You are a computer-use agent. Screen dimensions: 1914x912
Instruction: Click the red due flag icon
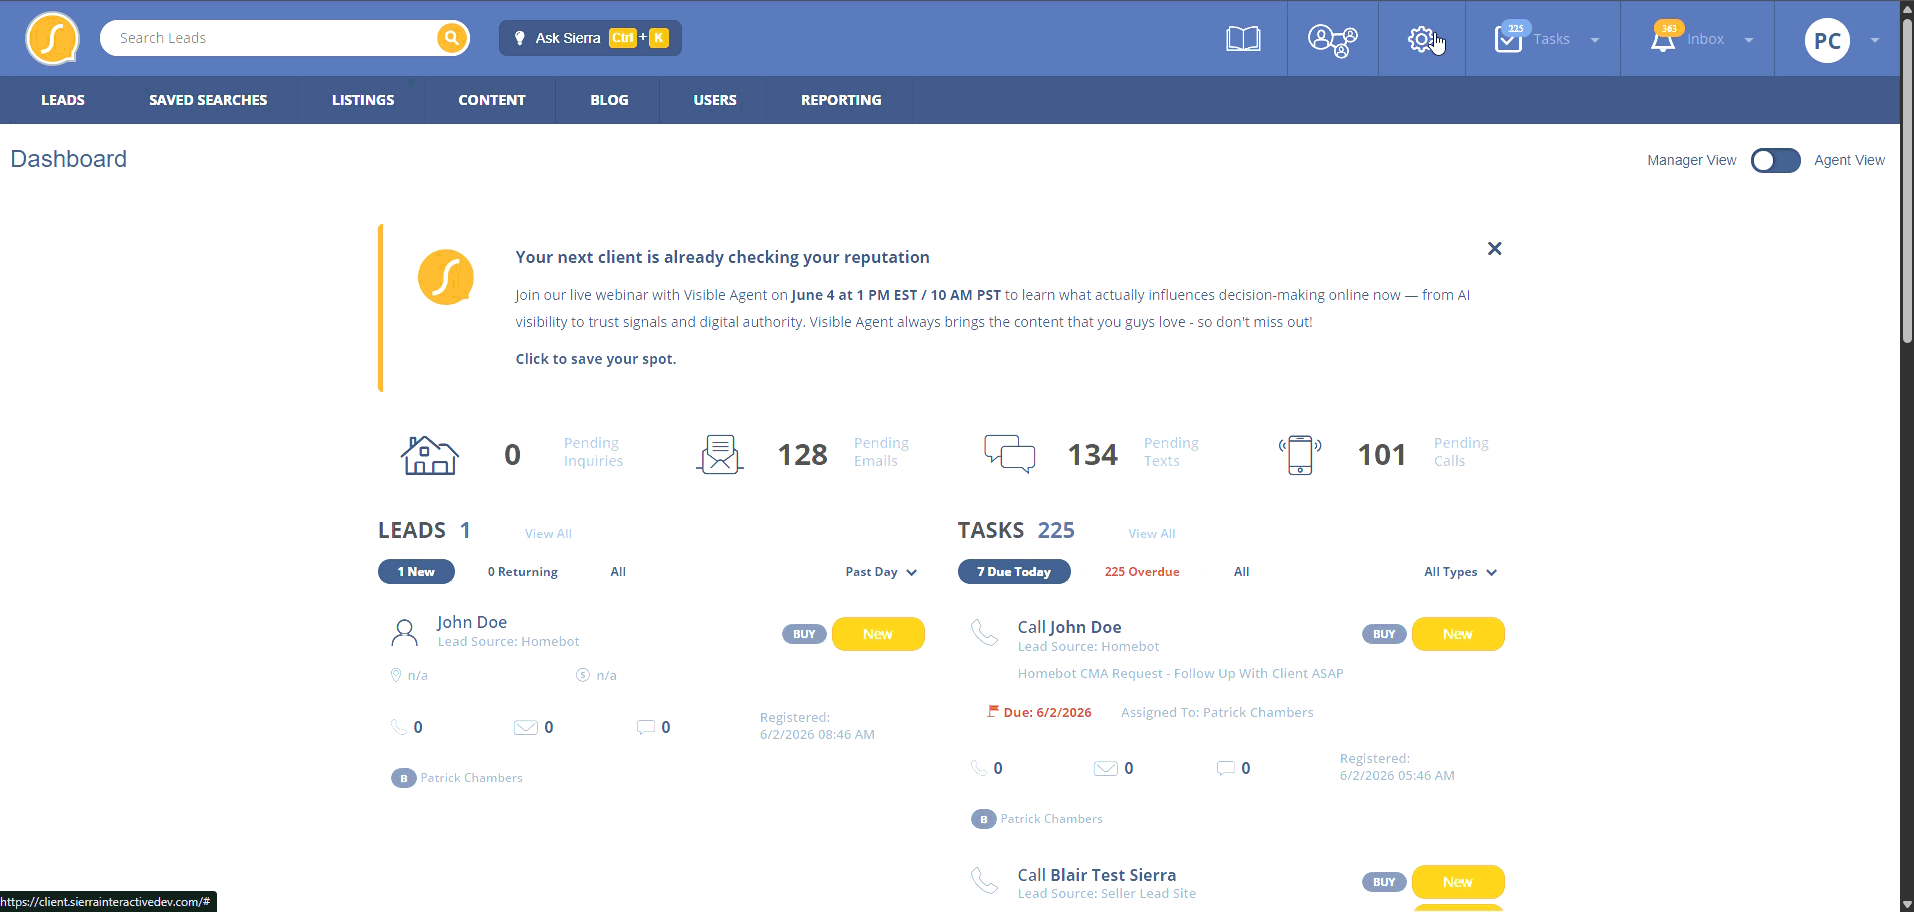click(993, 711)
